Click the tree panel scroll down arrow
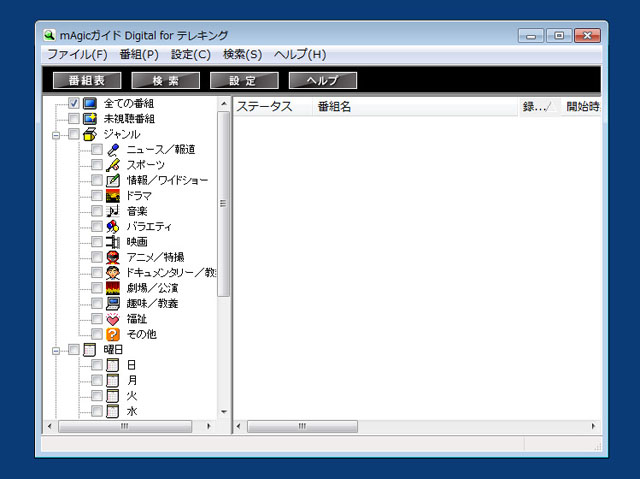The height and width of the screenshot is (479, 640). [223, 412]
